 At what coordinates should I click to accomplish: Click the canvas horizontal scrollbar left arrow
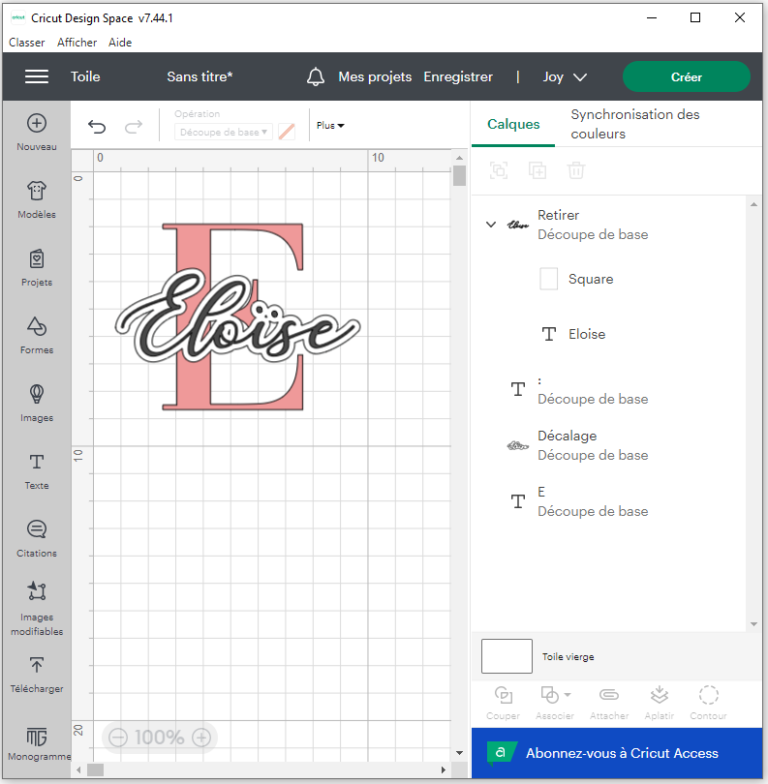(x=78, y=770)
